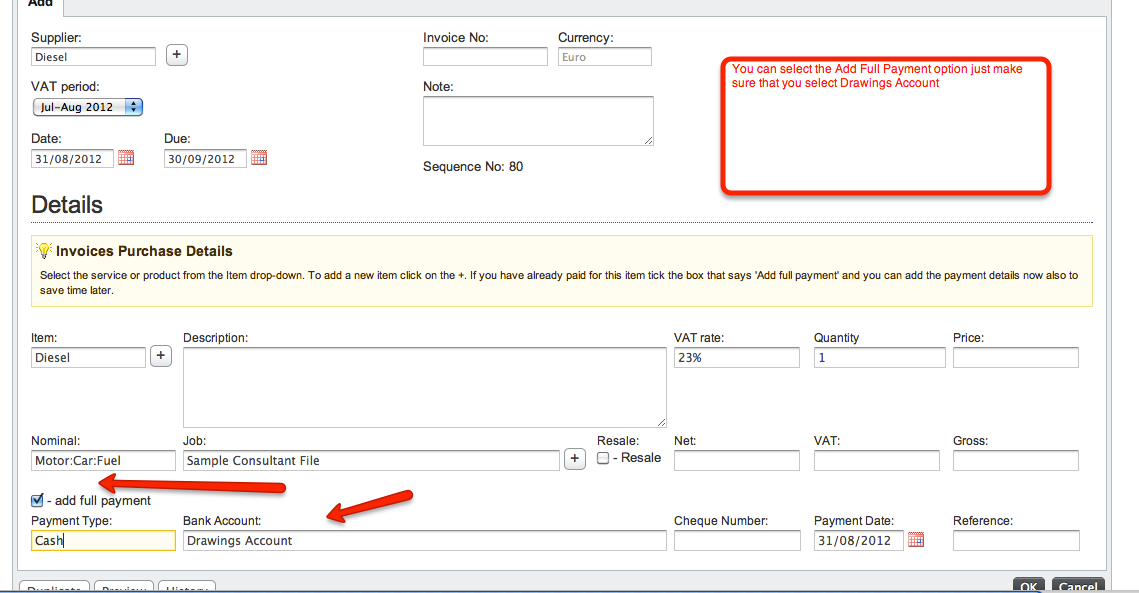This screenshot has height=593, width=1139.
Task: Click the plus button next to Job
Action: click(574, 459)
